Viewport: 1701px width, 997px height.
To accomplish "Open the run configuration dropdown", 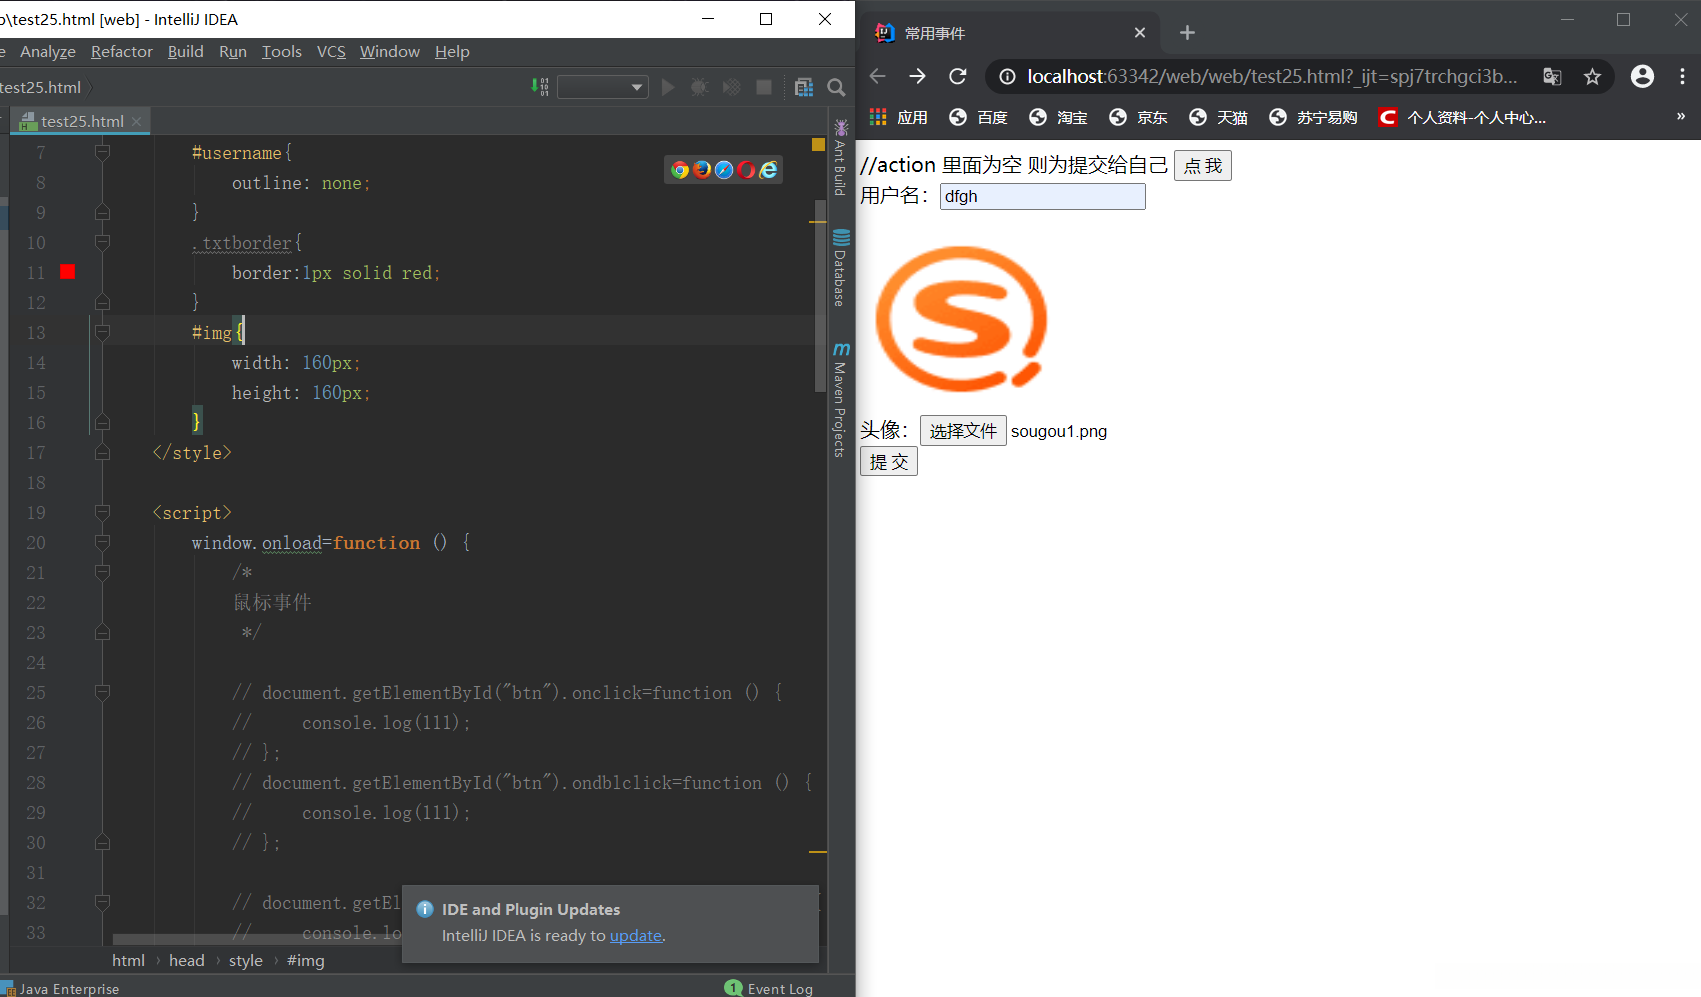I will point(603,88).
